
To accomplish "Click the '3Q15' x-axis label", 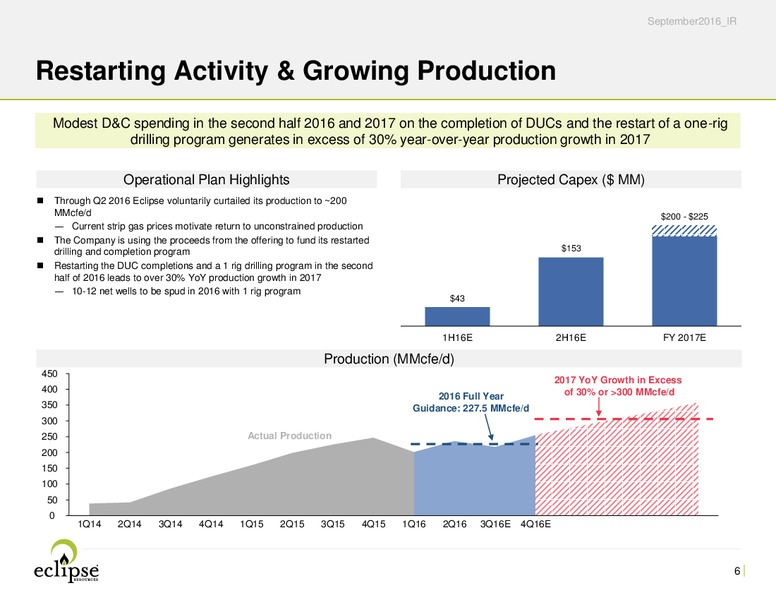I will 333,524.
